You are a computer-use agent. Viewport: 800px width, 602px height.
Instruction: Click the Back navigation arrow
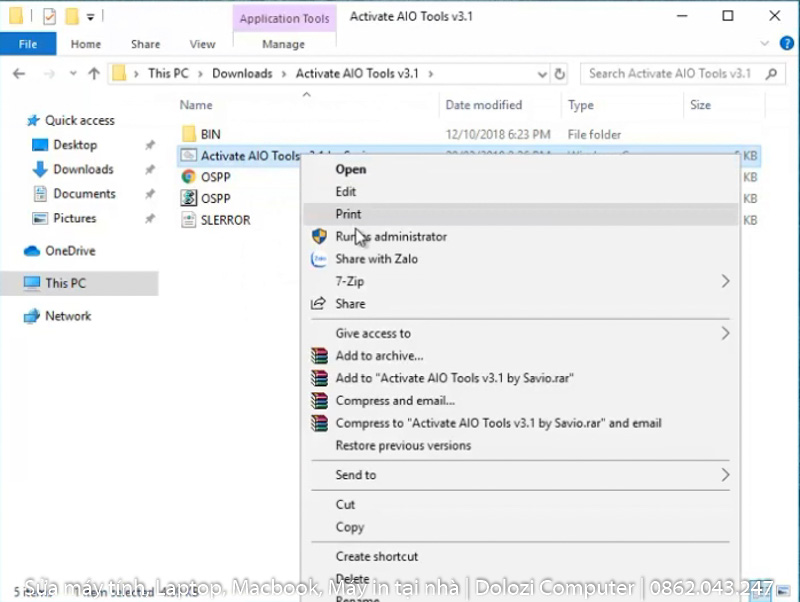(x=18, y=73)
